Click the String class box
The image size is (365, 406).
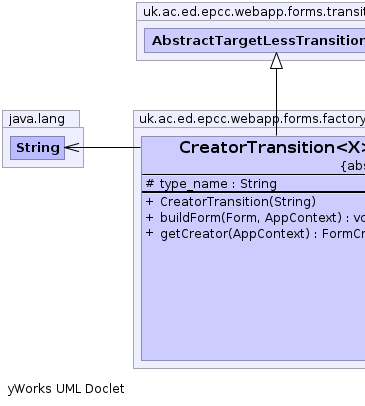[37, 148]
